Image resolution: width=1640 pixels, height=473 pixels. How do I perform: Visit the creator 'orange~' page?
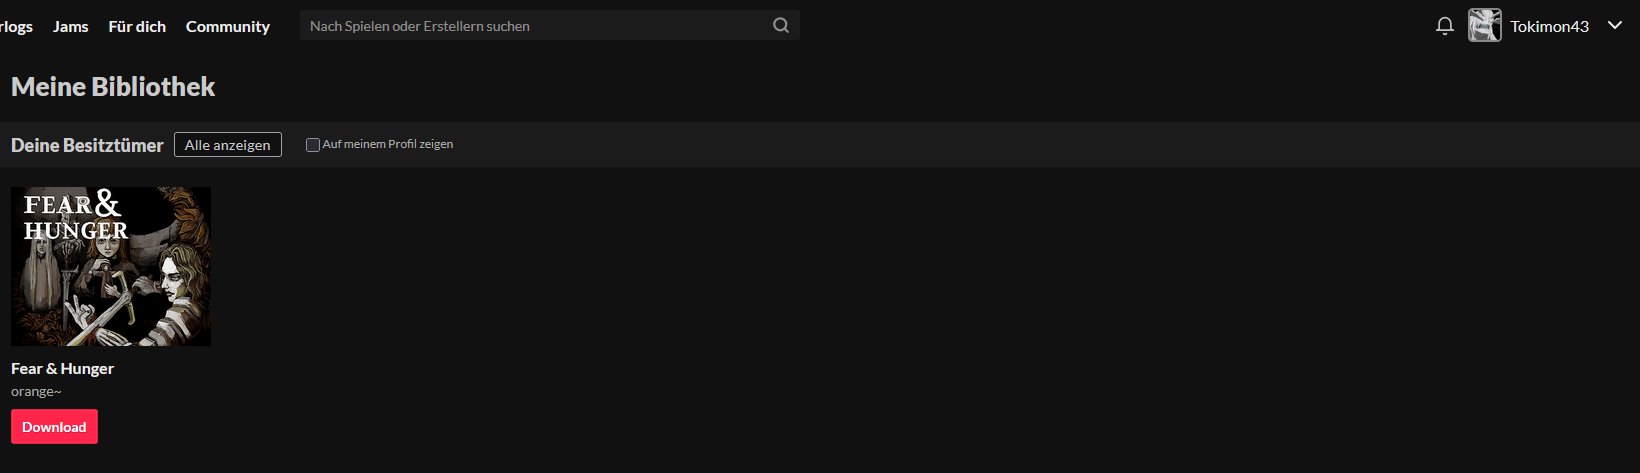36,392
